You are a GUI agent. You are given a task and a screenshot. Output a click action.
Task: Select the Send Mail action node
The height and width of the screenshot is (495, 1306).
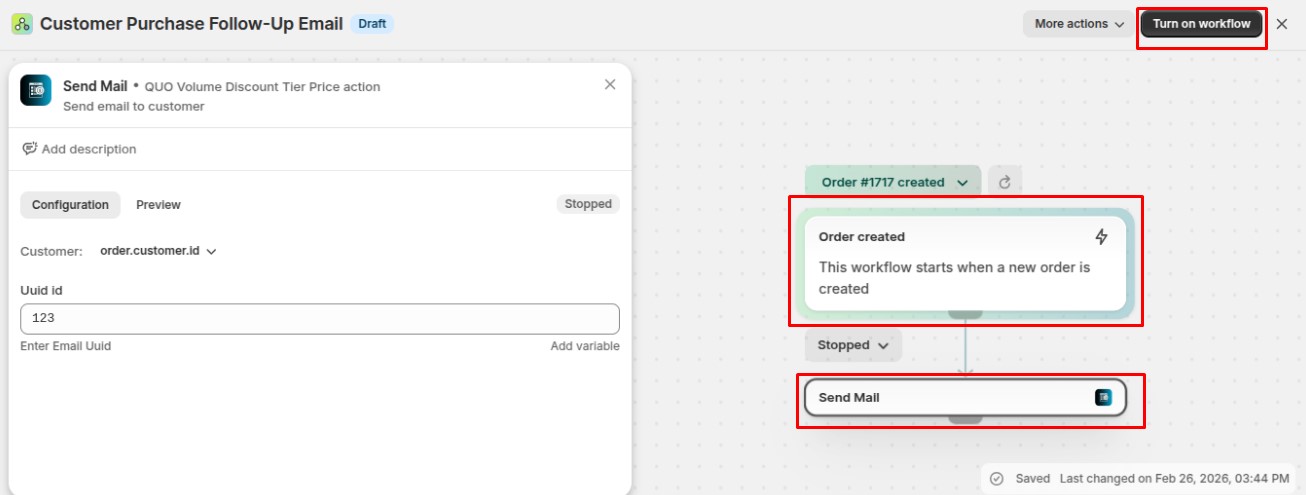[x=950, y=398]
